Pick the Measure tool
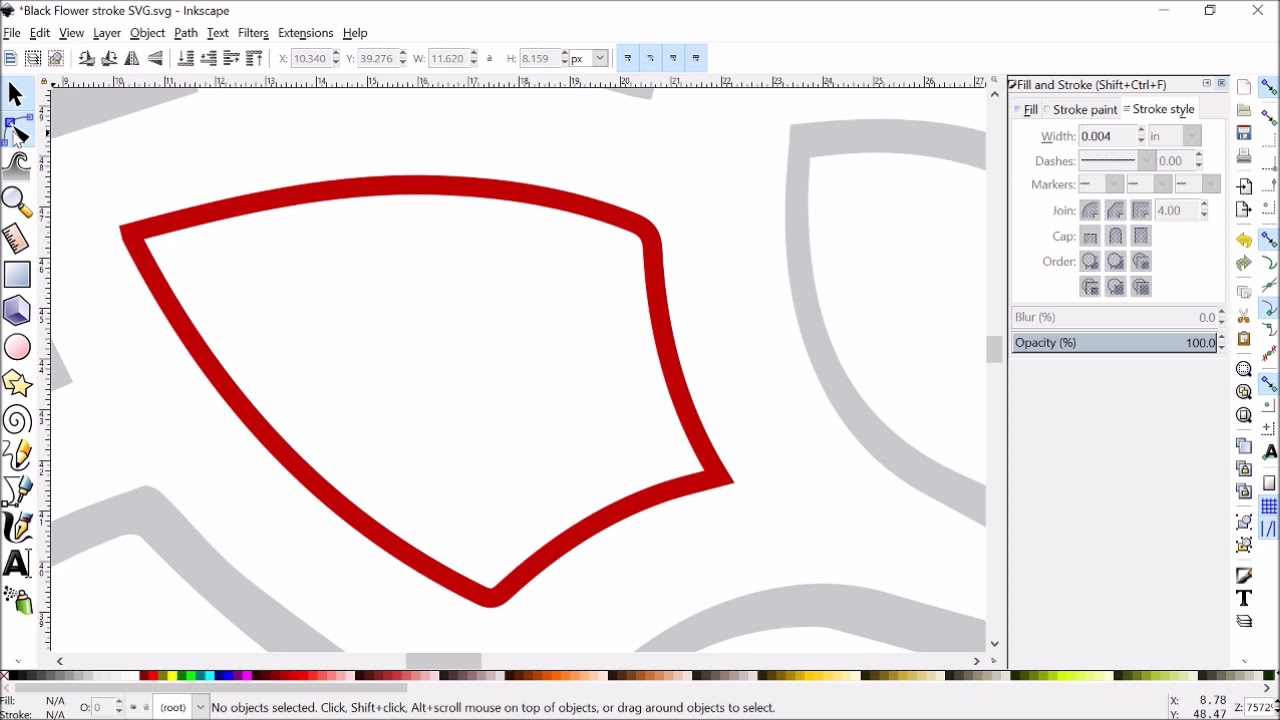The height and width of the screenshot is (720, 1280). (x=16, y=238)
